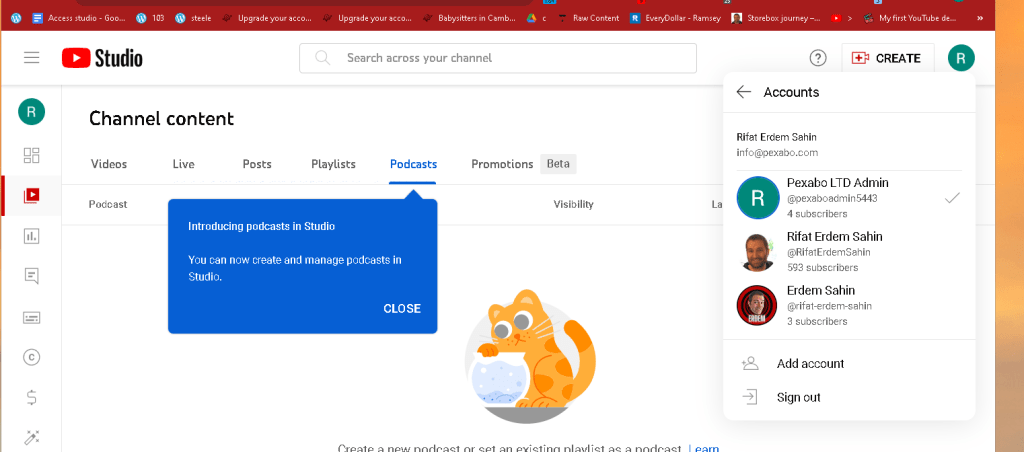
Task: Click the Add account person icon
Action: [x=750, y=364]
